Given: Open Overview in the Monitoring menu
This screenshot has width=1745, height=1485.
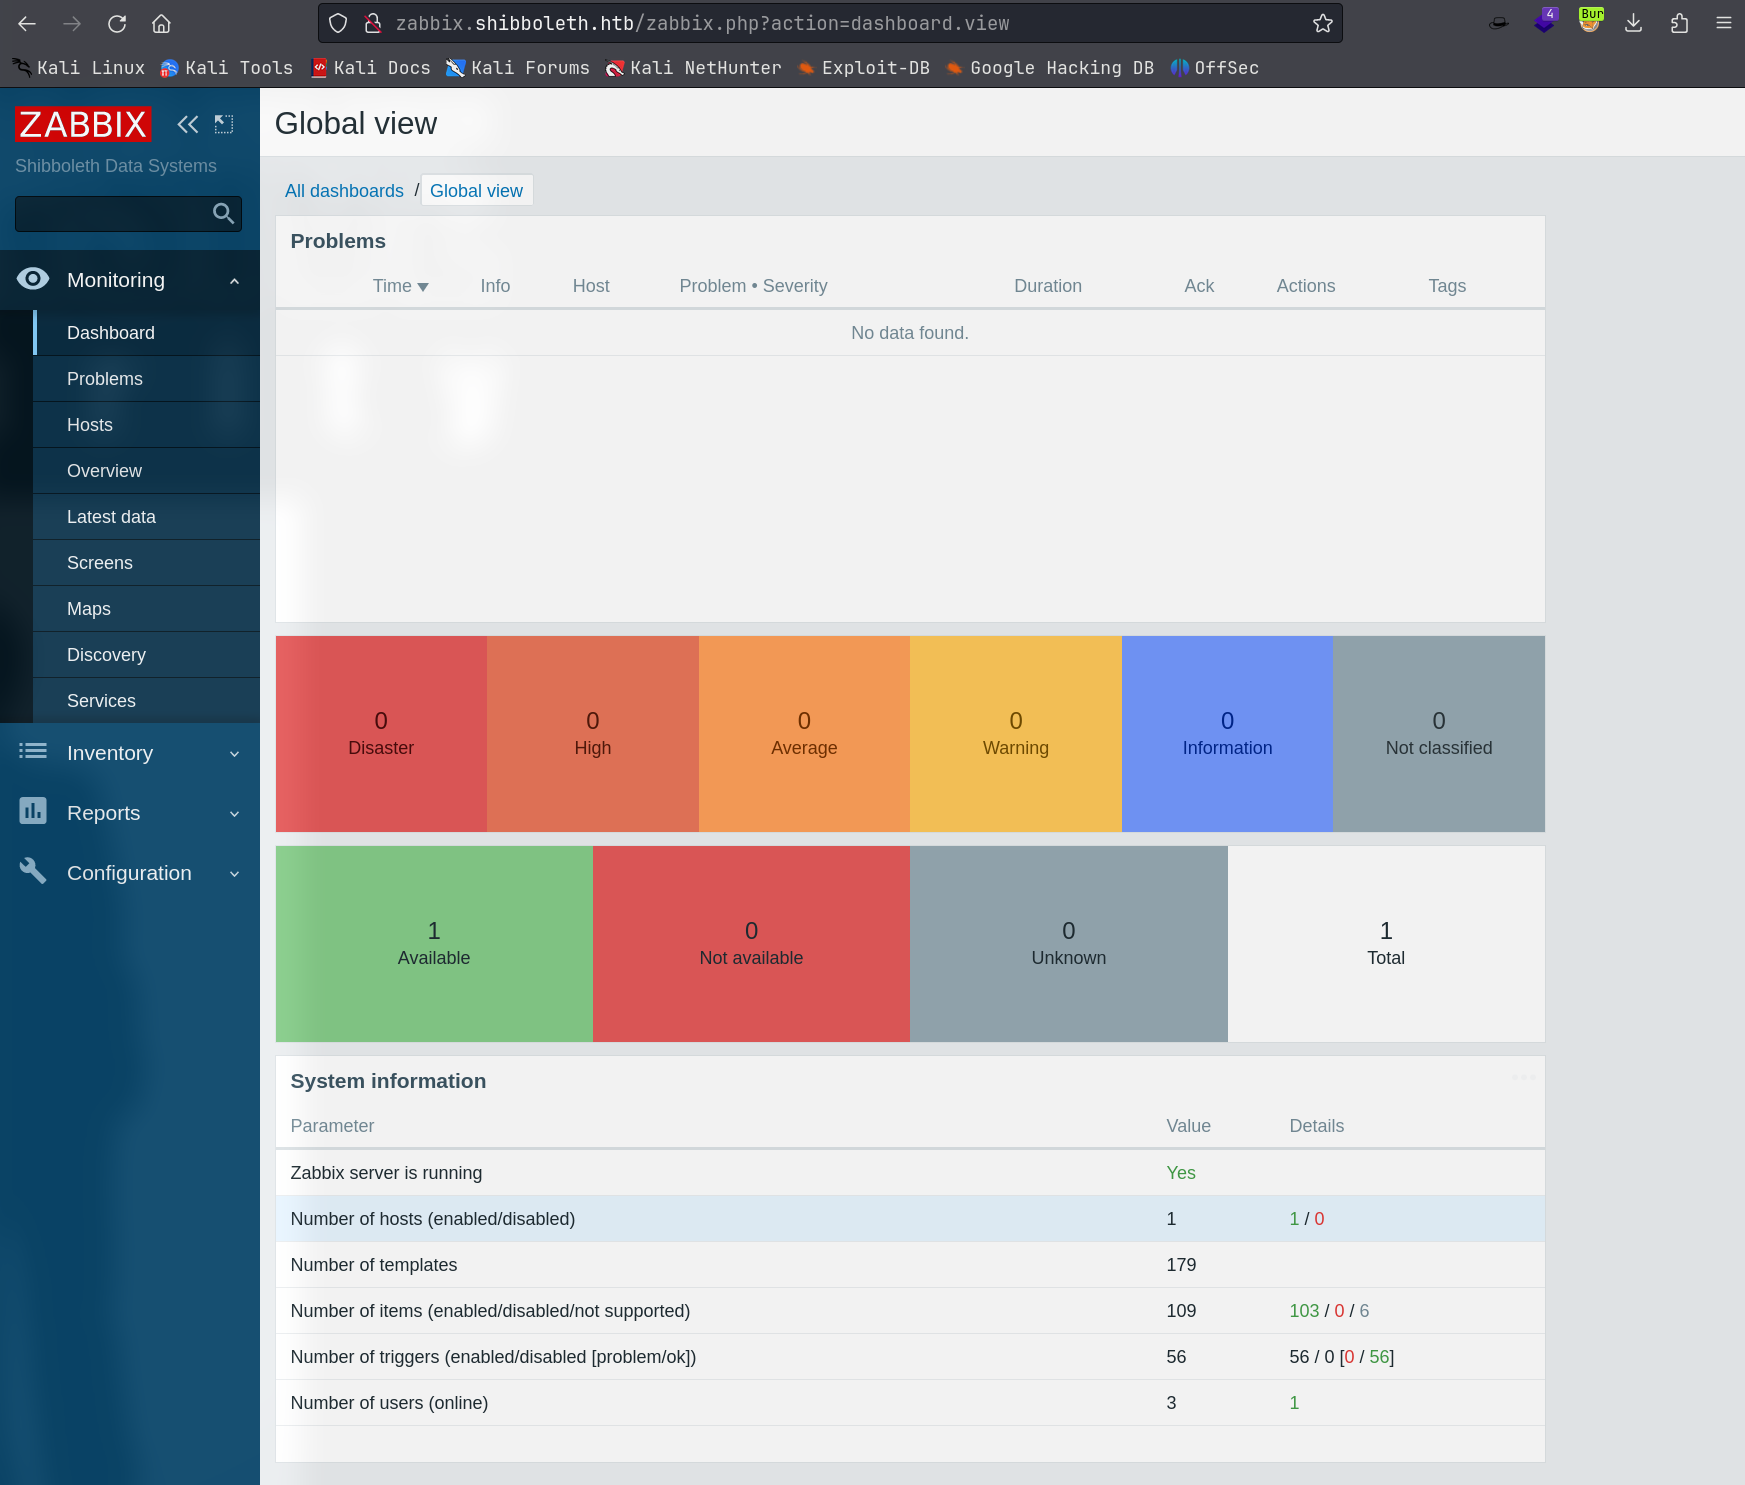Looking at the screenshot, I should pos(146,471).
